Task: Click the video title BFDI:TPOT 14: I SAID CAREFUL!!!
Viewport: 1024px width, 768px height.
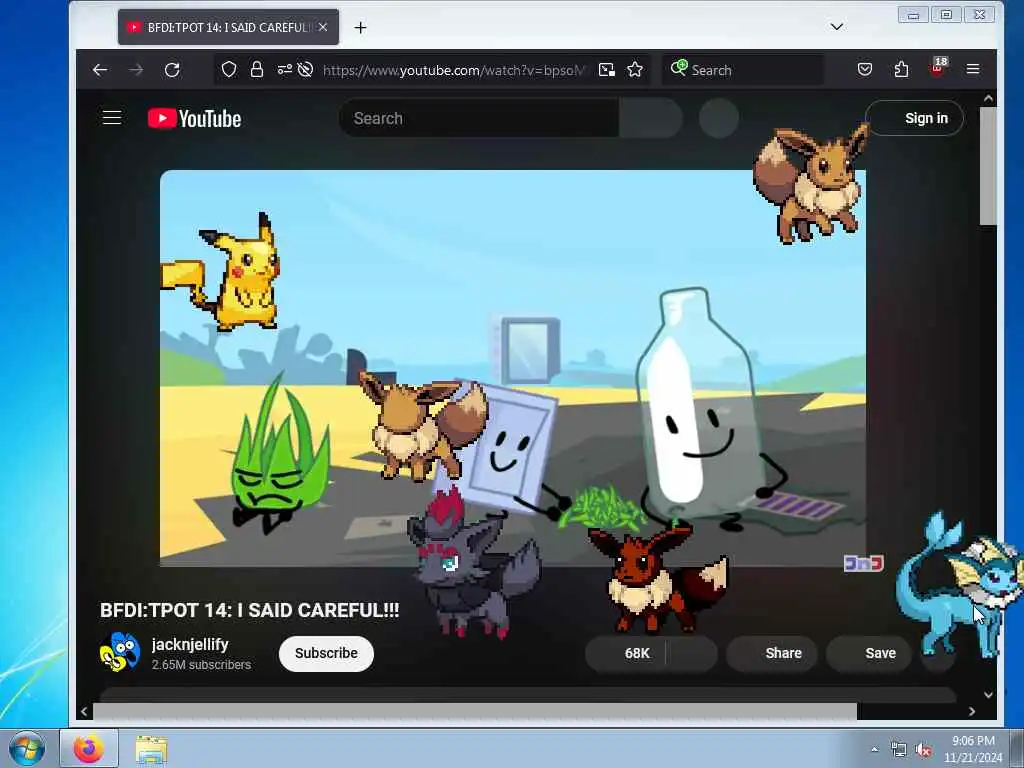Action: coord(249,610)
